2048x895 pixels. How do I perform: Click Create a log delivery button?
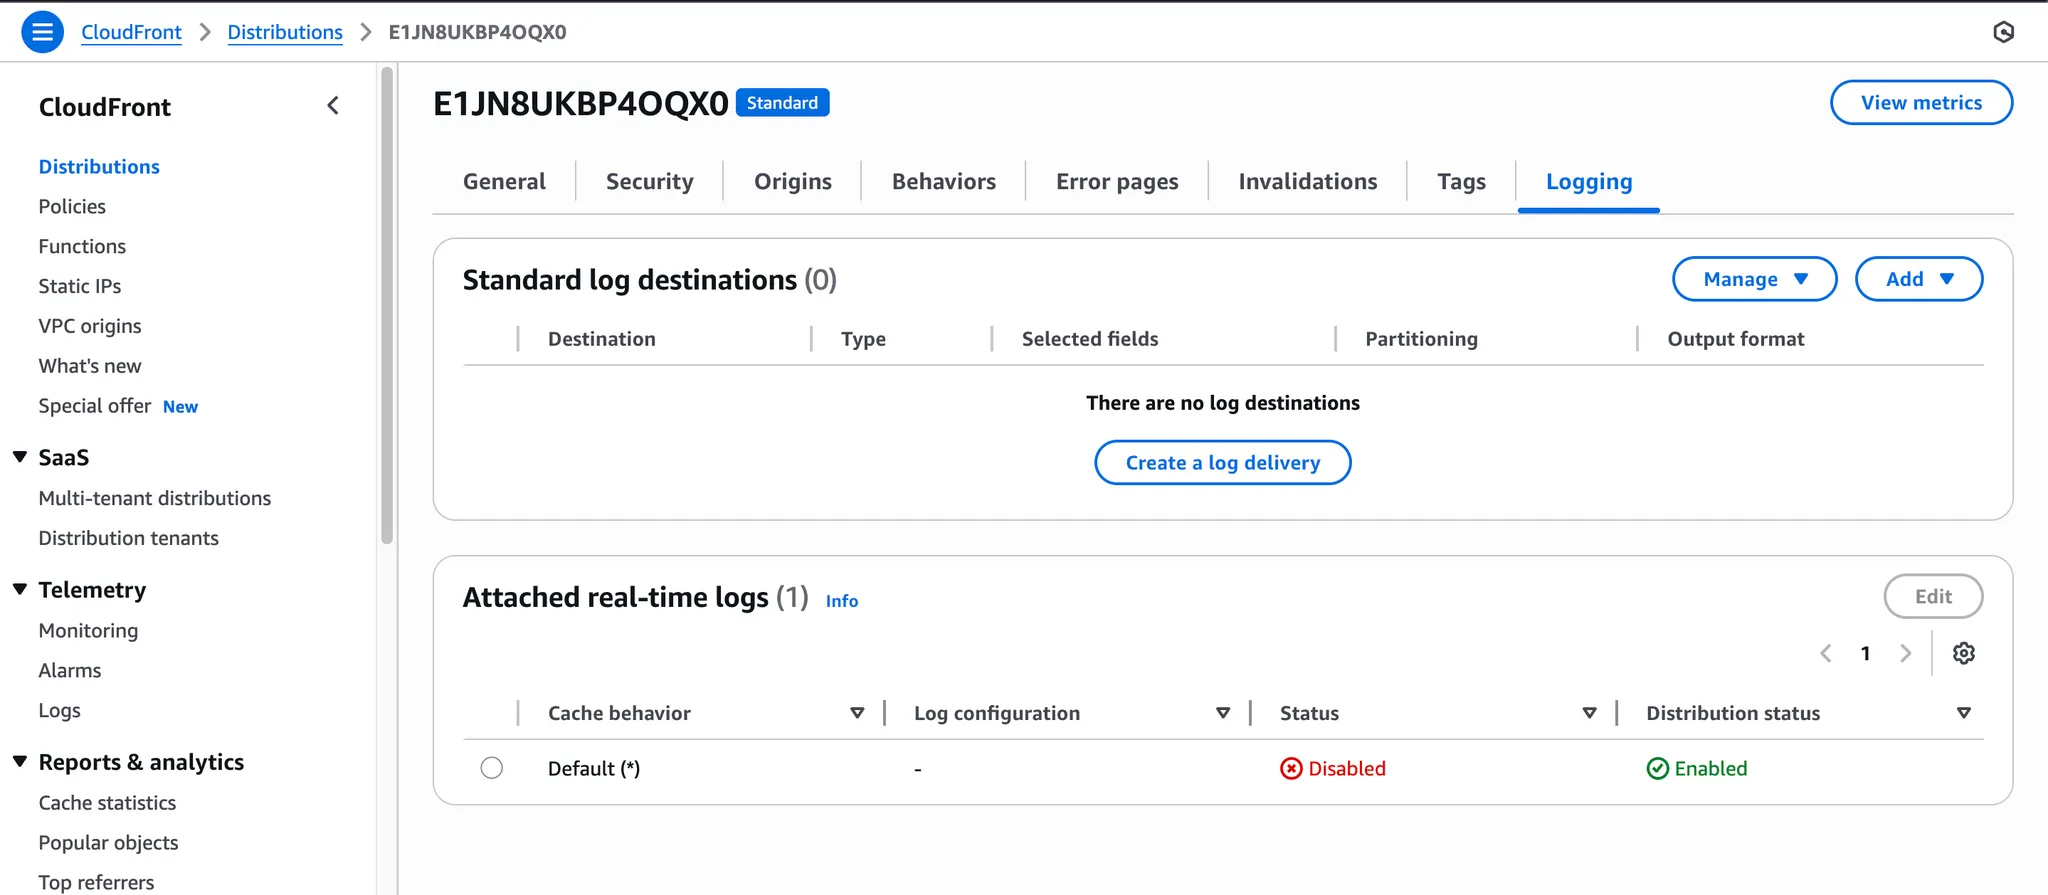coord(1222,462)
